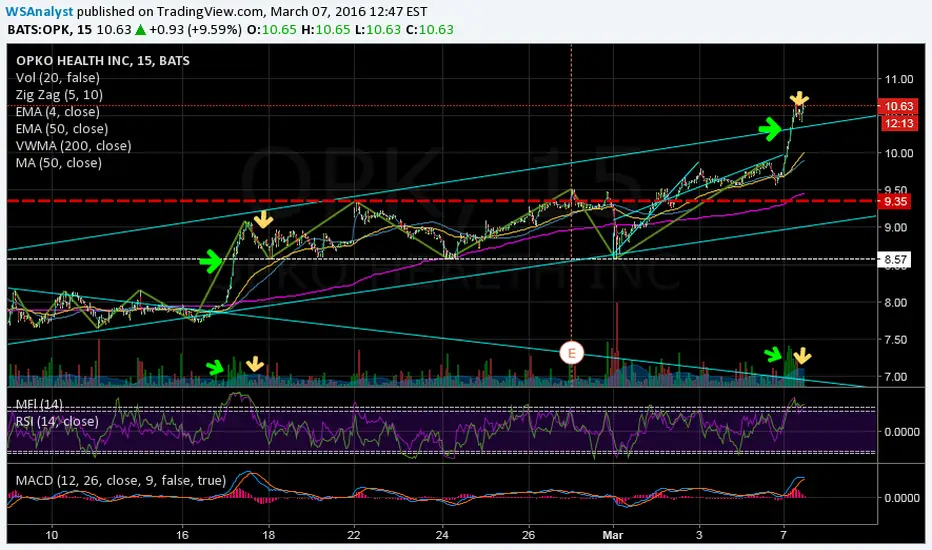Viewport: 932px width, 550px height.
Task: Click the '24' date on time axis
Action: click(x=442, y=535)
